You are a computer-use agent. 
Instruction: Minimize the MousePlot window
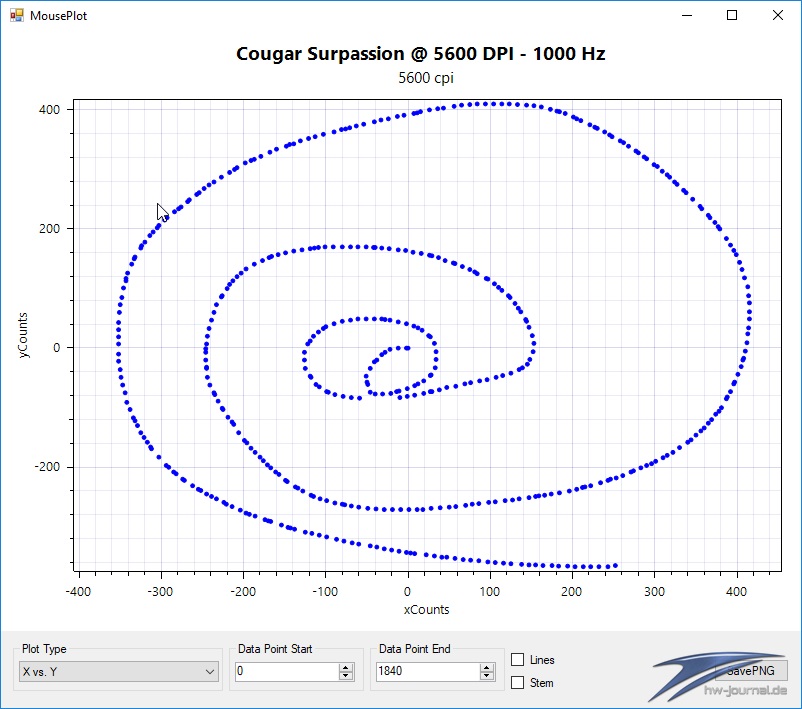pos(687,15)
